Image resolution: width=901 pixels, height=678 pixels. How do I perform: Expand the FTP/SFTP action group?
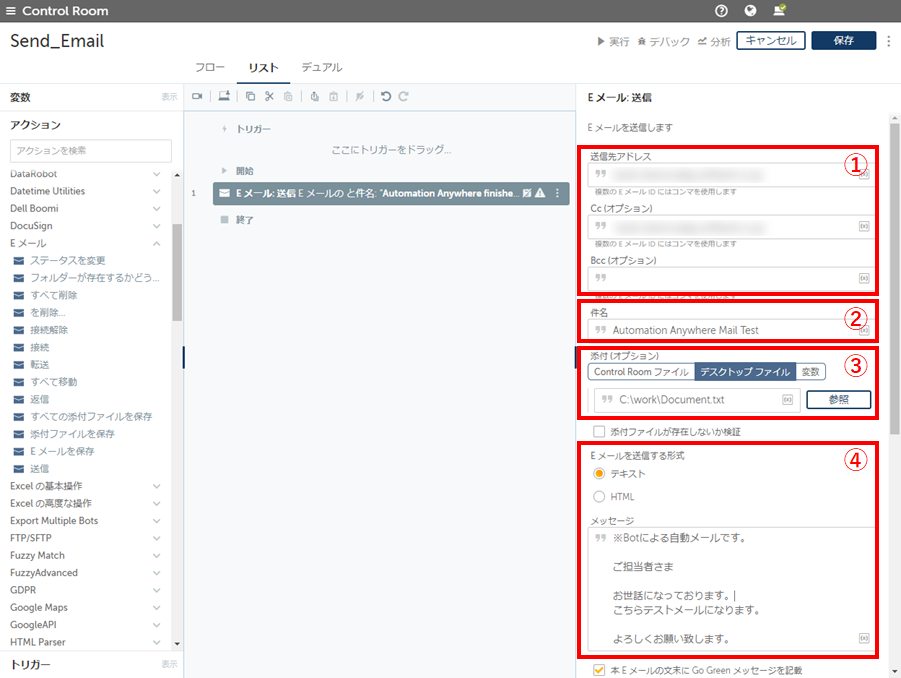click(x=156, y=538)
